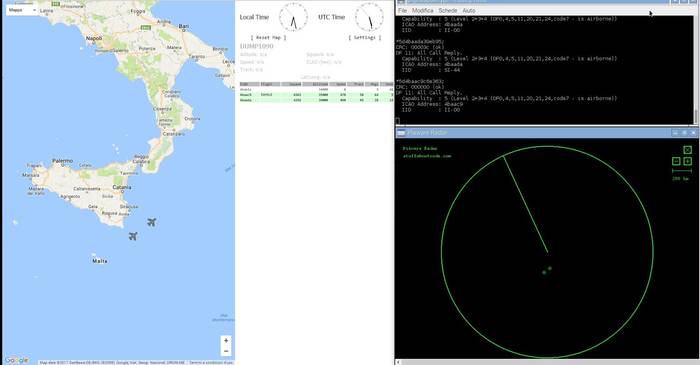Select the first green aircraft table row
700x365 pixels.
(316, 95)
